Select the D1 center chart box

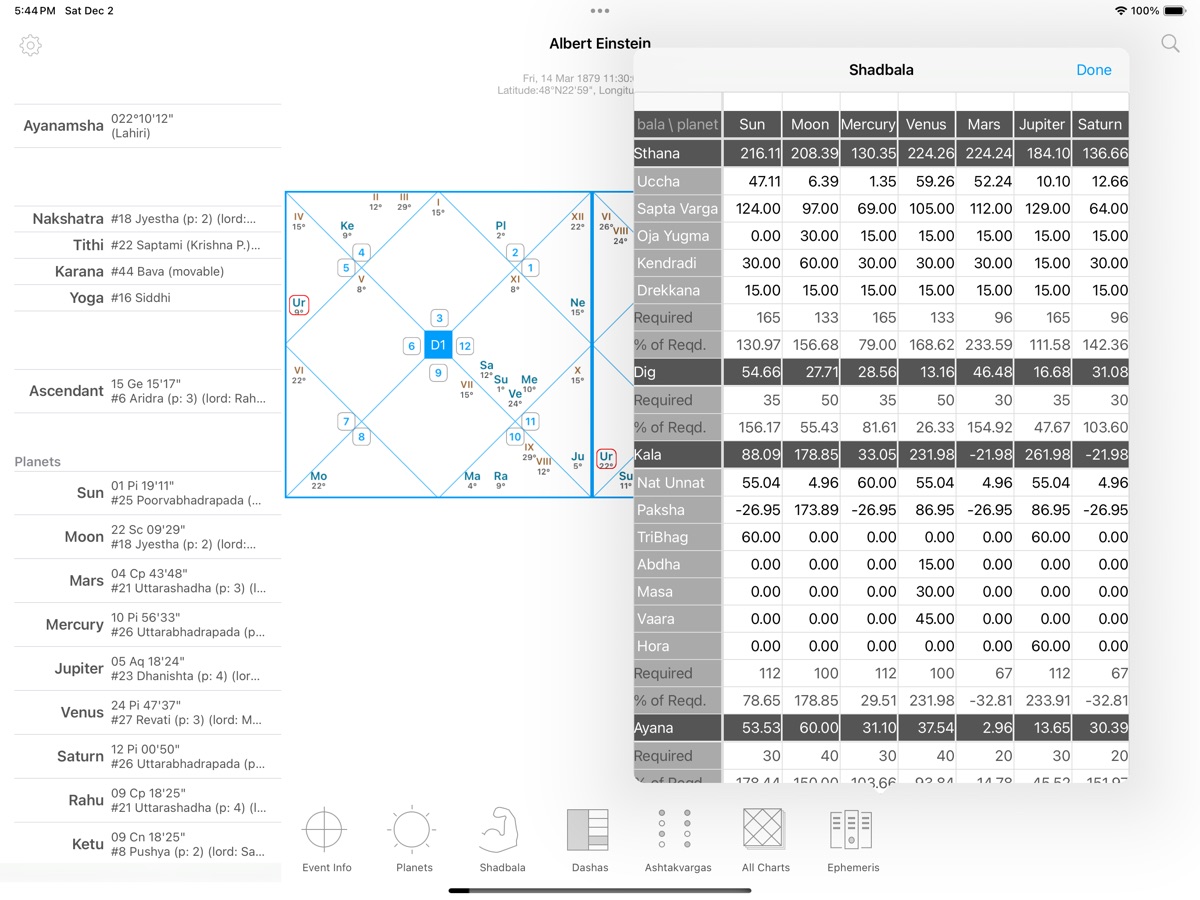point(438,345)
